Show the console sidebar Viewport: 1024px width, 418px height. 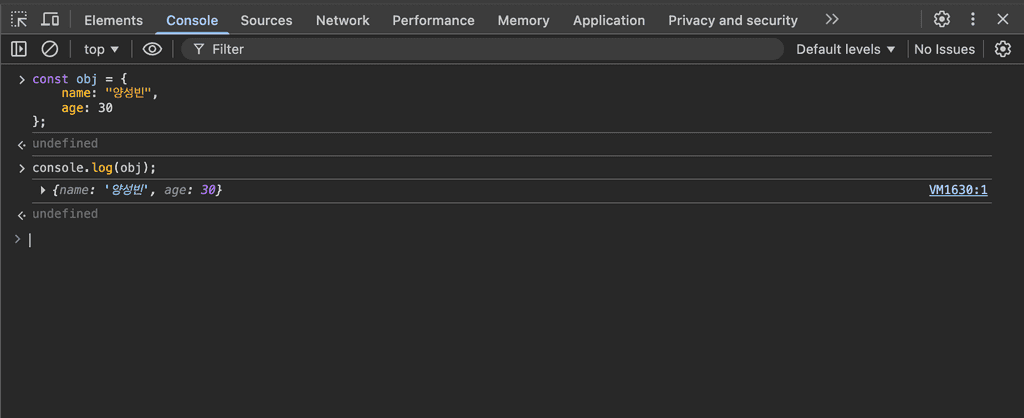[19, 49]
